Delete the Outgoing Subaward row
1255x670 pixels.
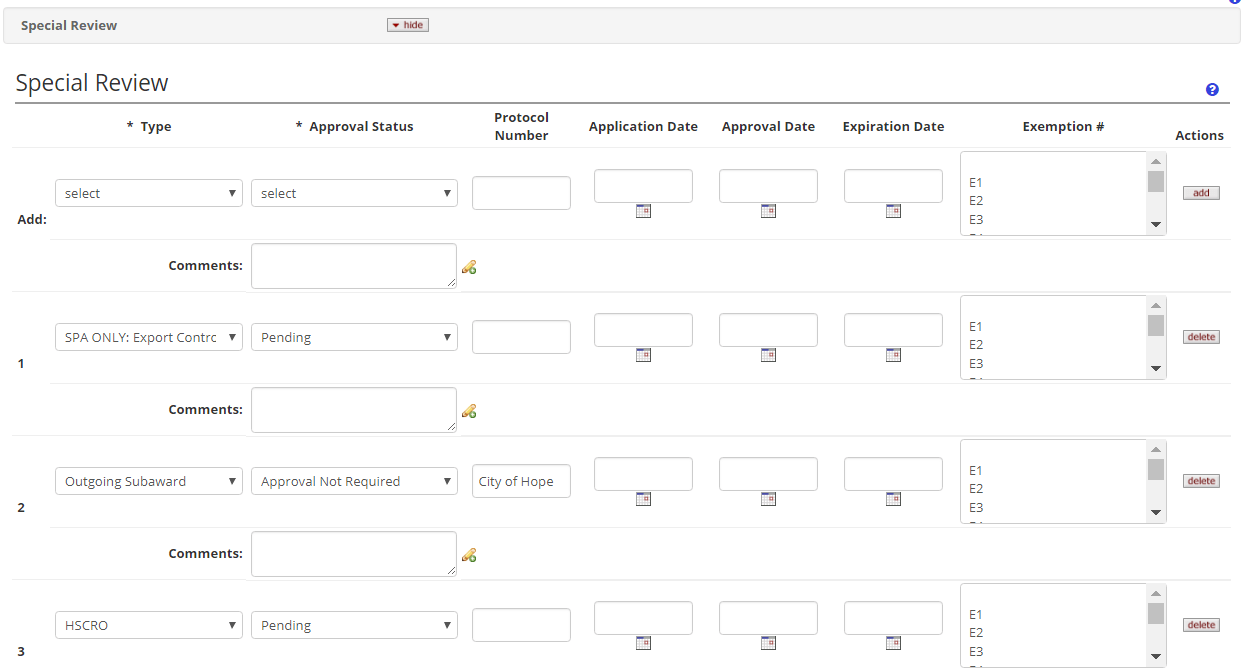click(1201, 481)
